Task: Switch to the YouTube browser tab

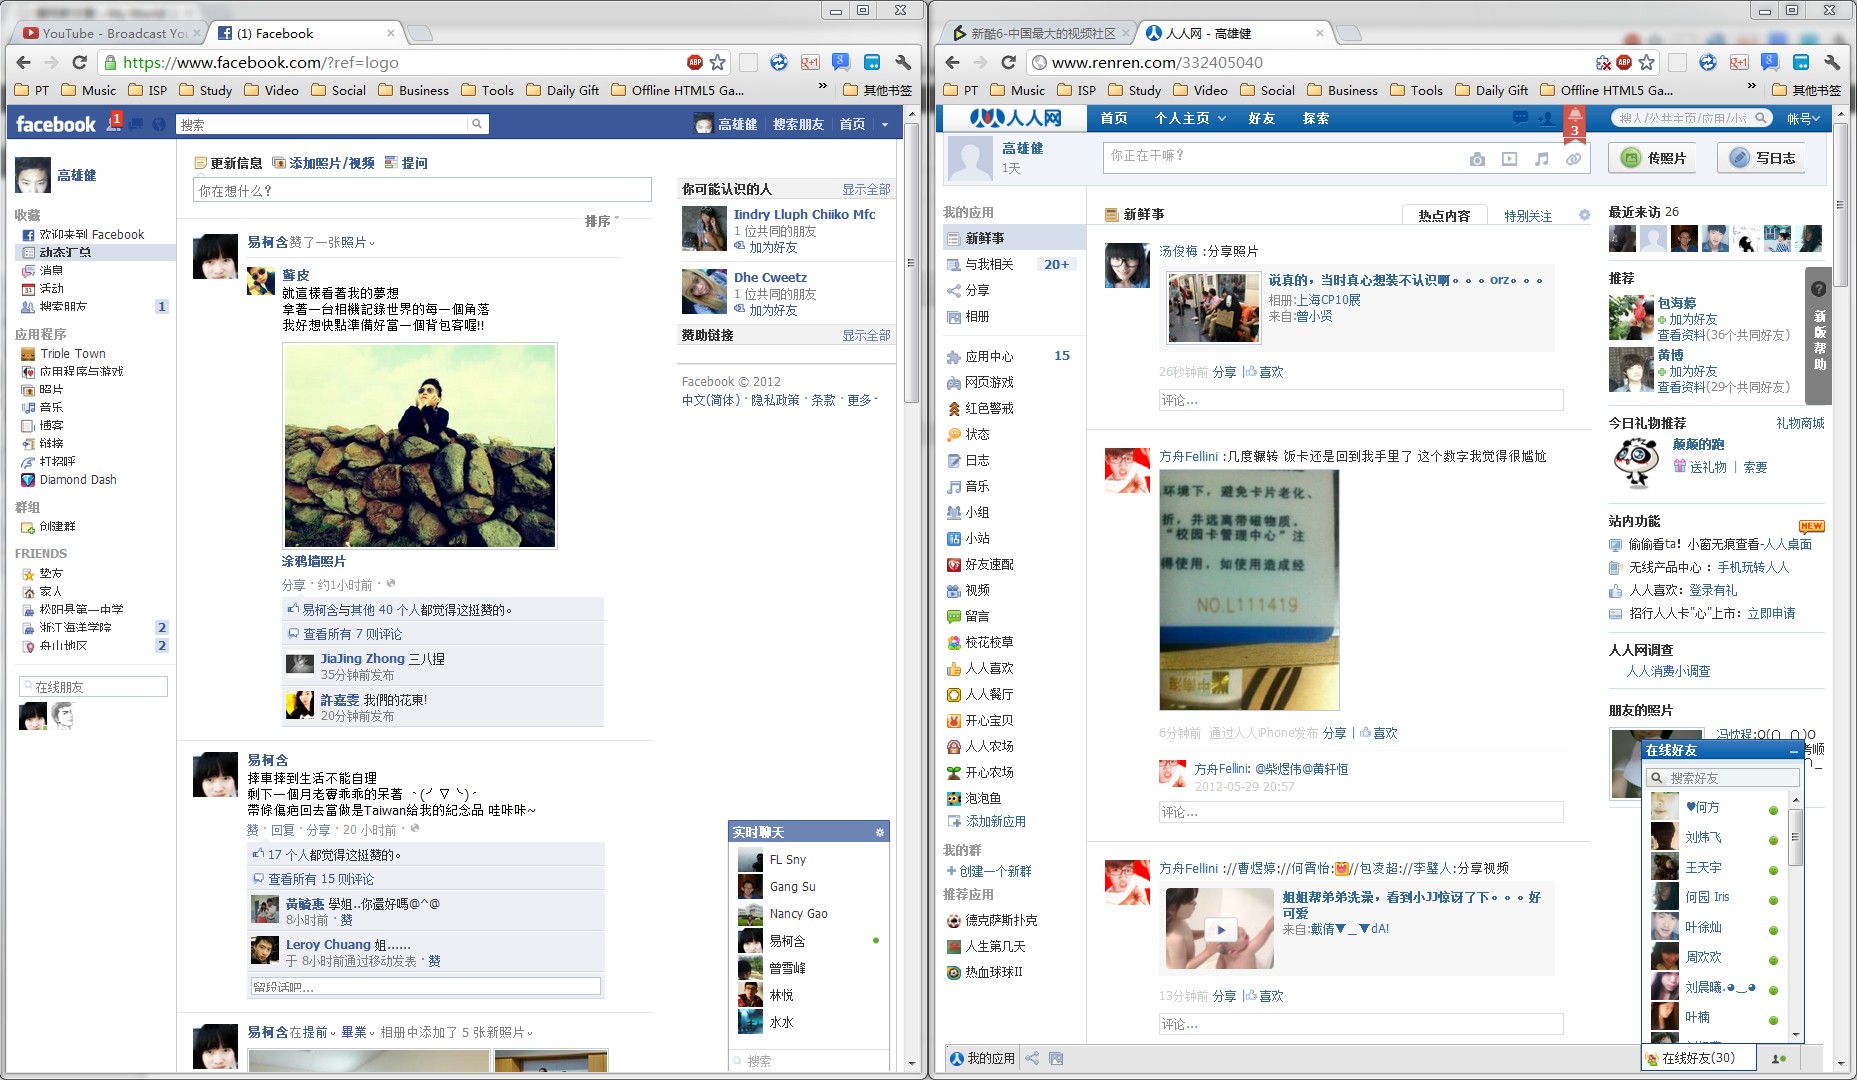Action: tap(110, 33)
